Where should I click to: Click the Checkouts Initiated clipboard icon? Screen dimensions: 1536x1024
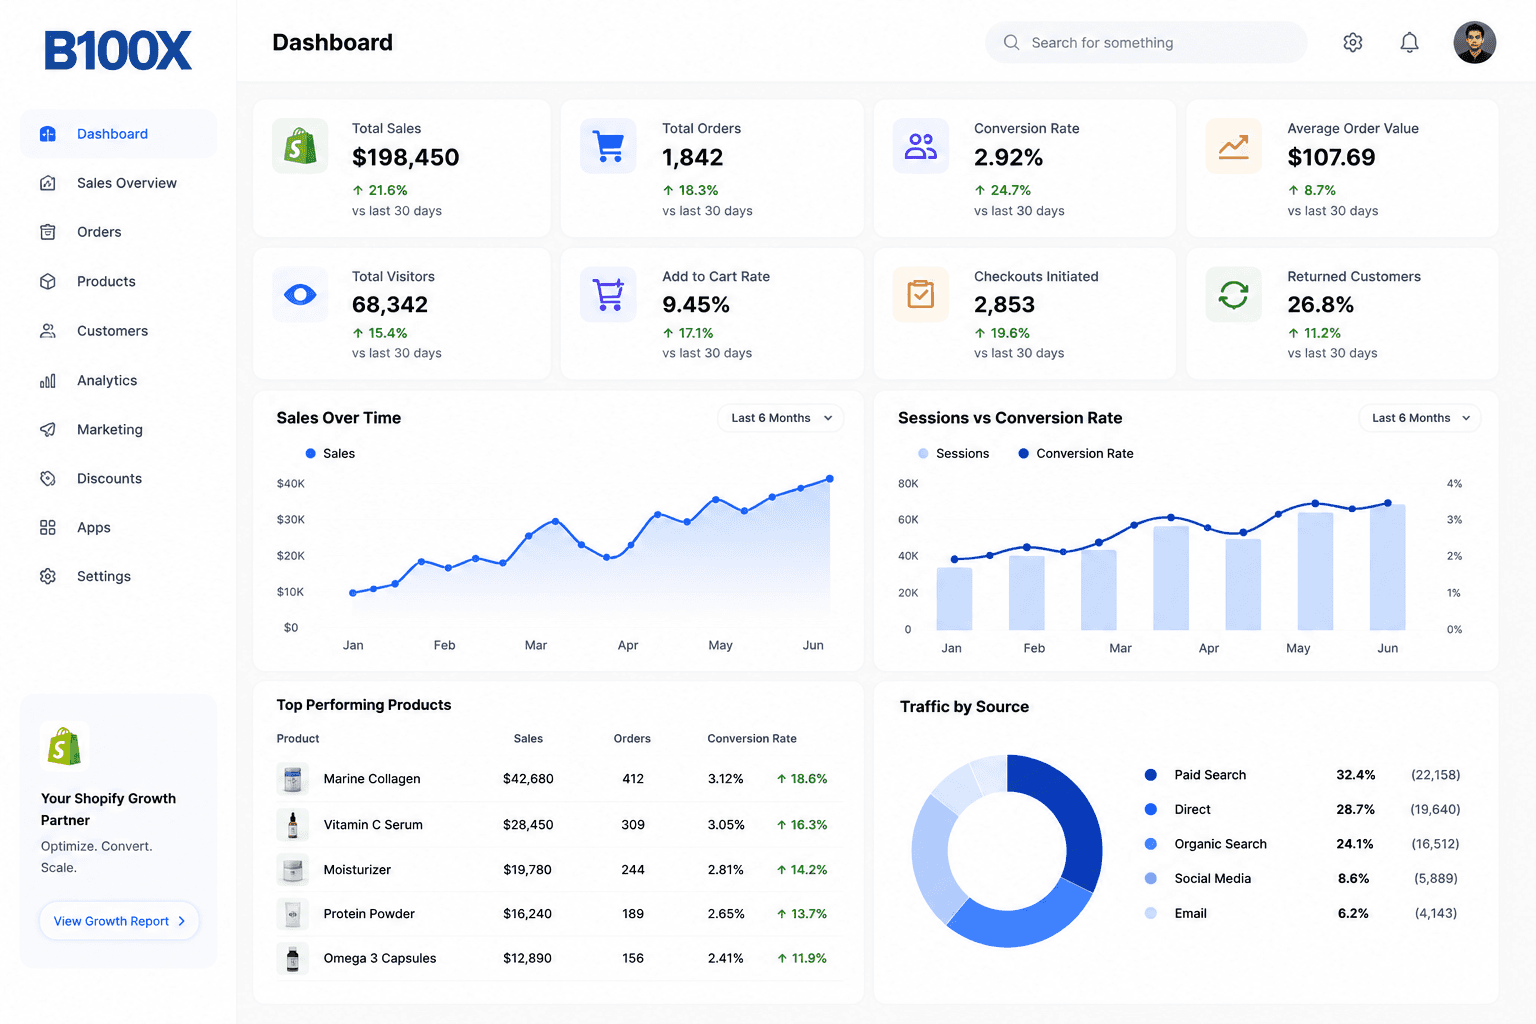point(920,294)
